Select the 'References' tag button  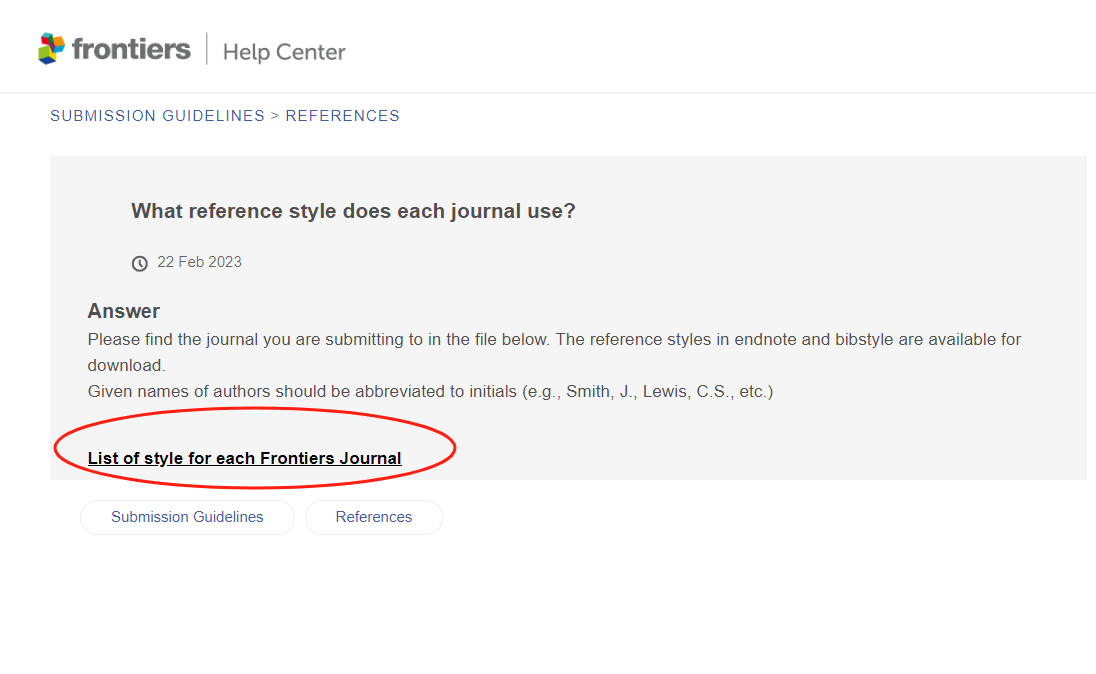point(374,517)
